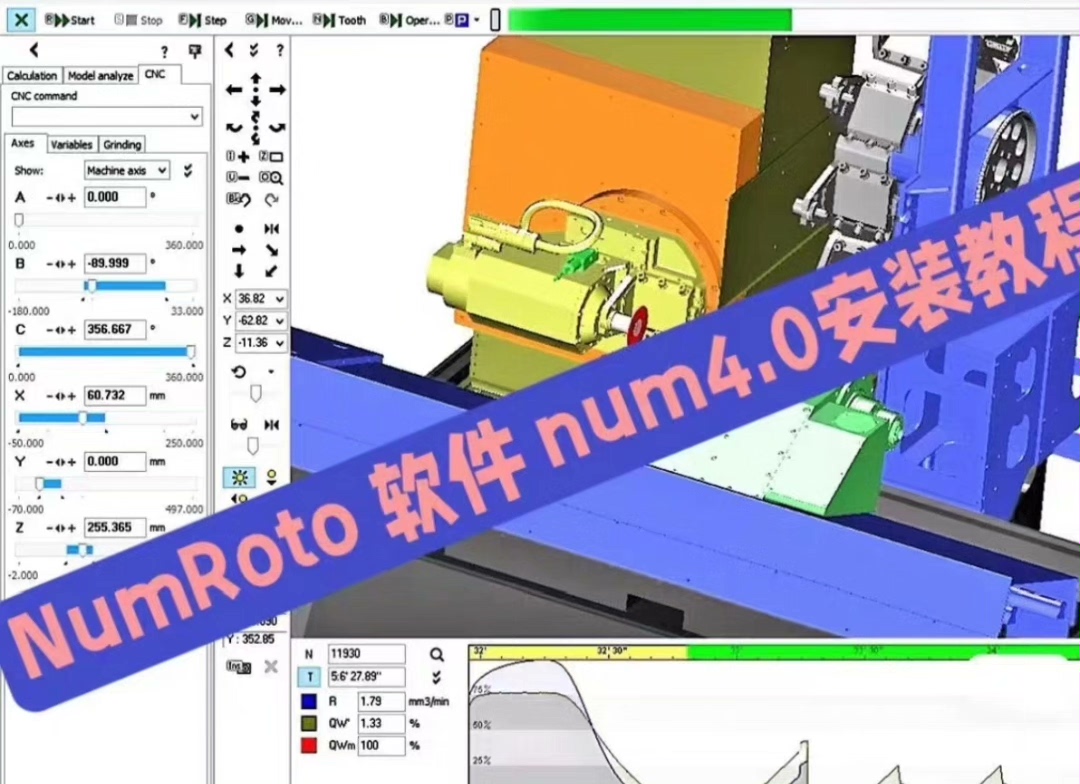Click the B axis slider handle
This screenshot has width=1080, height=784.
(90, 285)
